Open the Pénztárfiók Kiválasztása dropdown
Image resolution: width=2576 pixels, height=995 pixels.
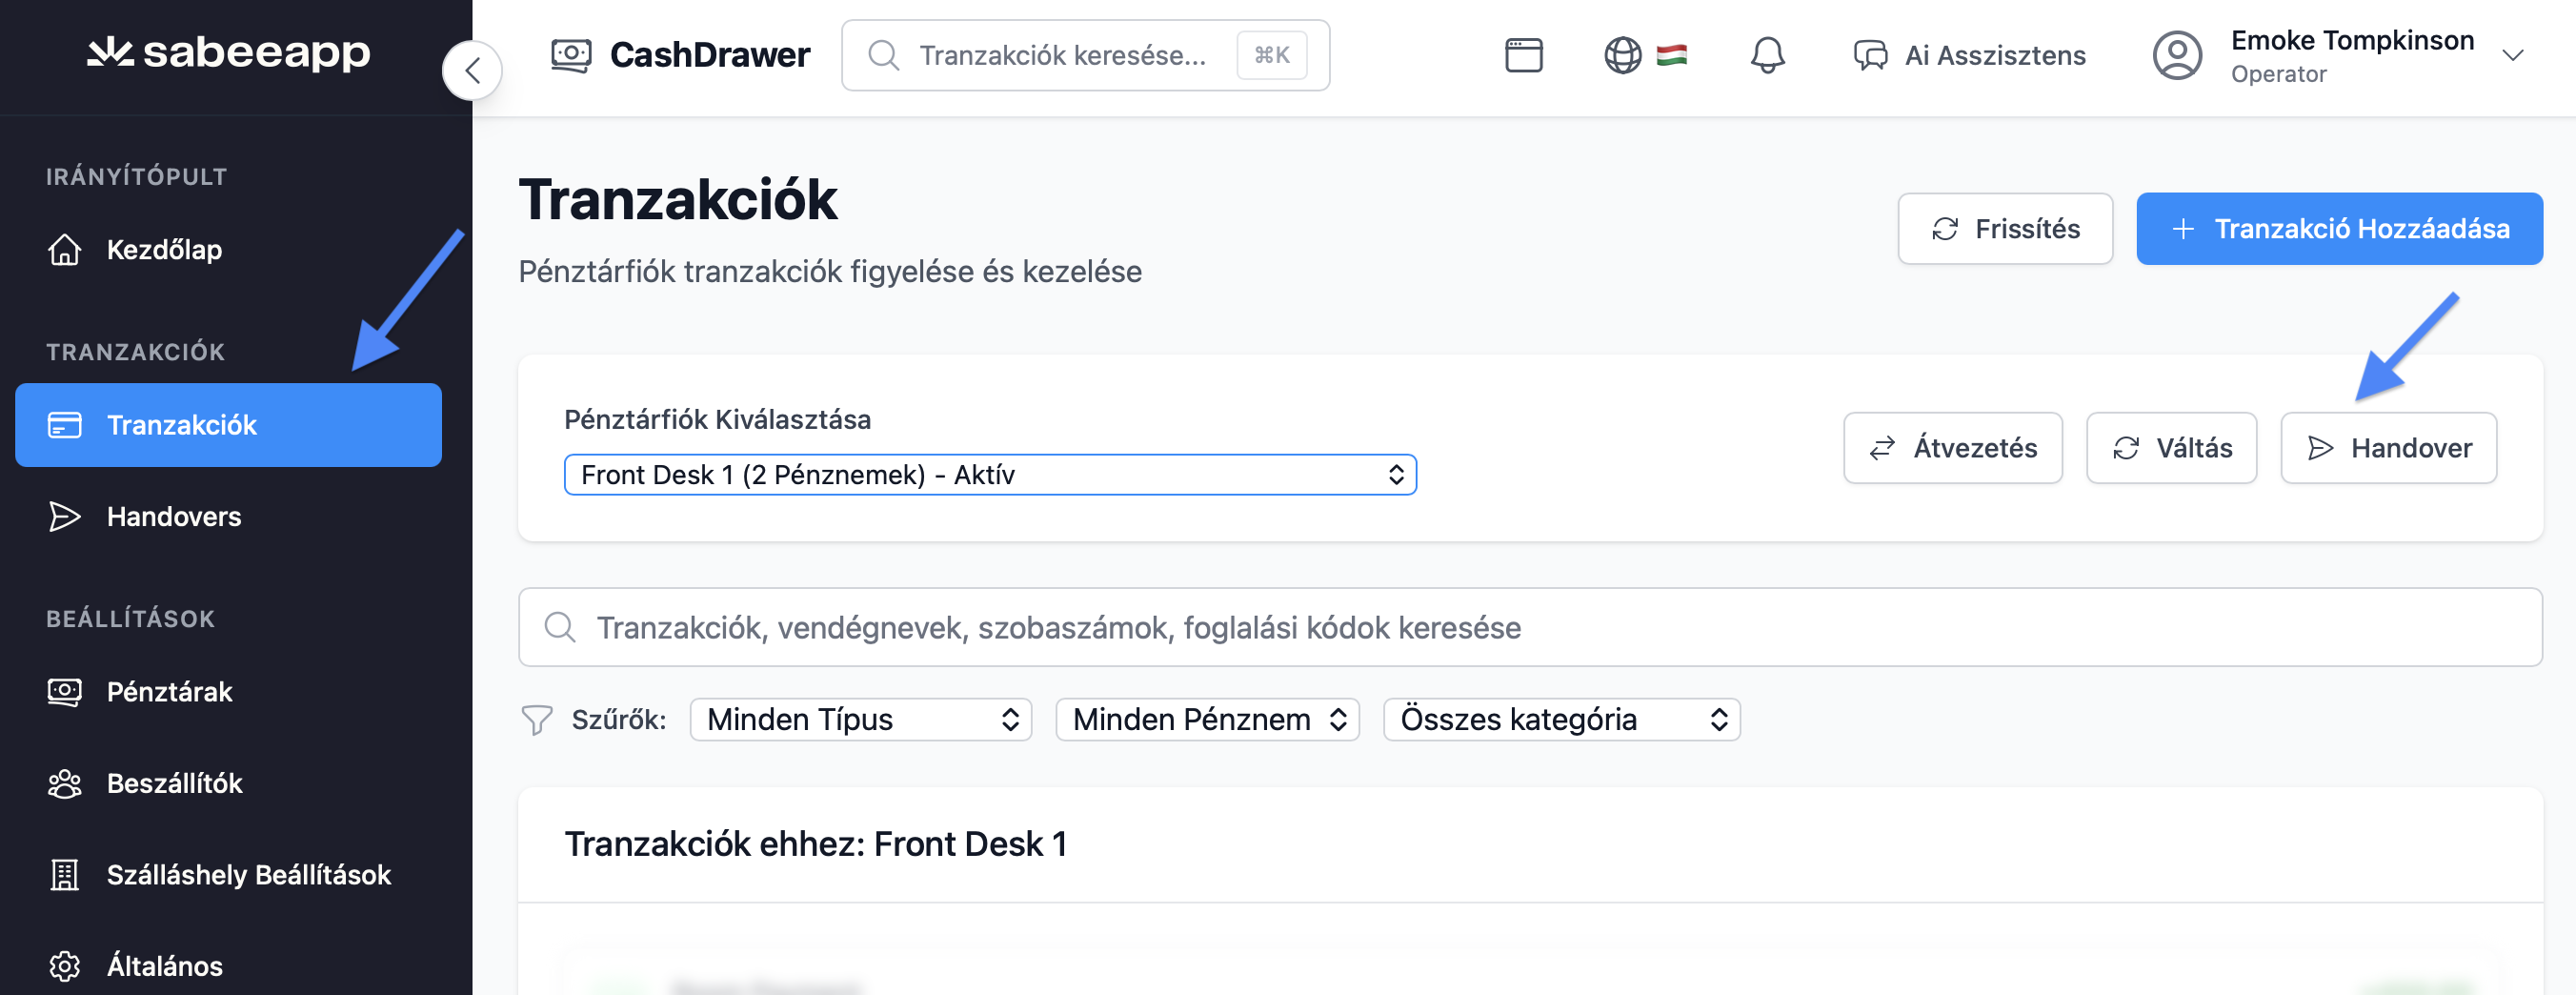click(989, 474)
